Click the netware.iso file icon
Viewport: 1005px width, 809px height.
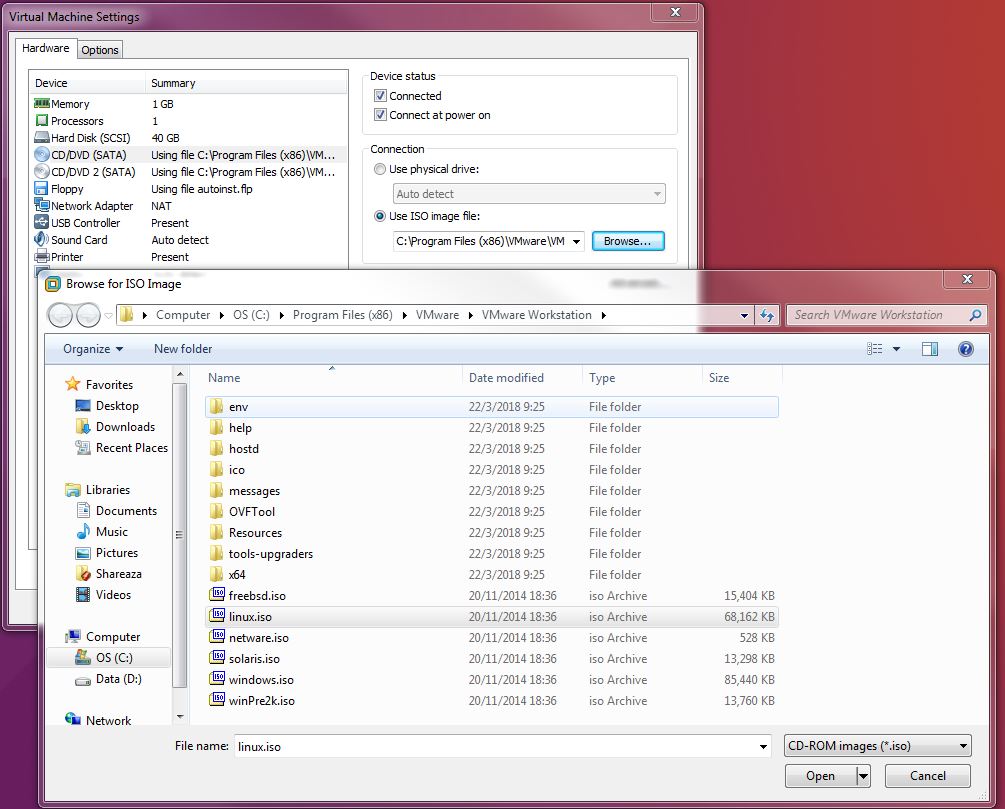pyautogui.click(x=218, y=637)
